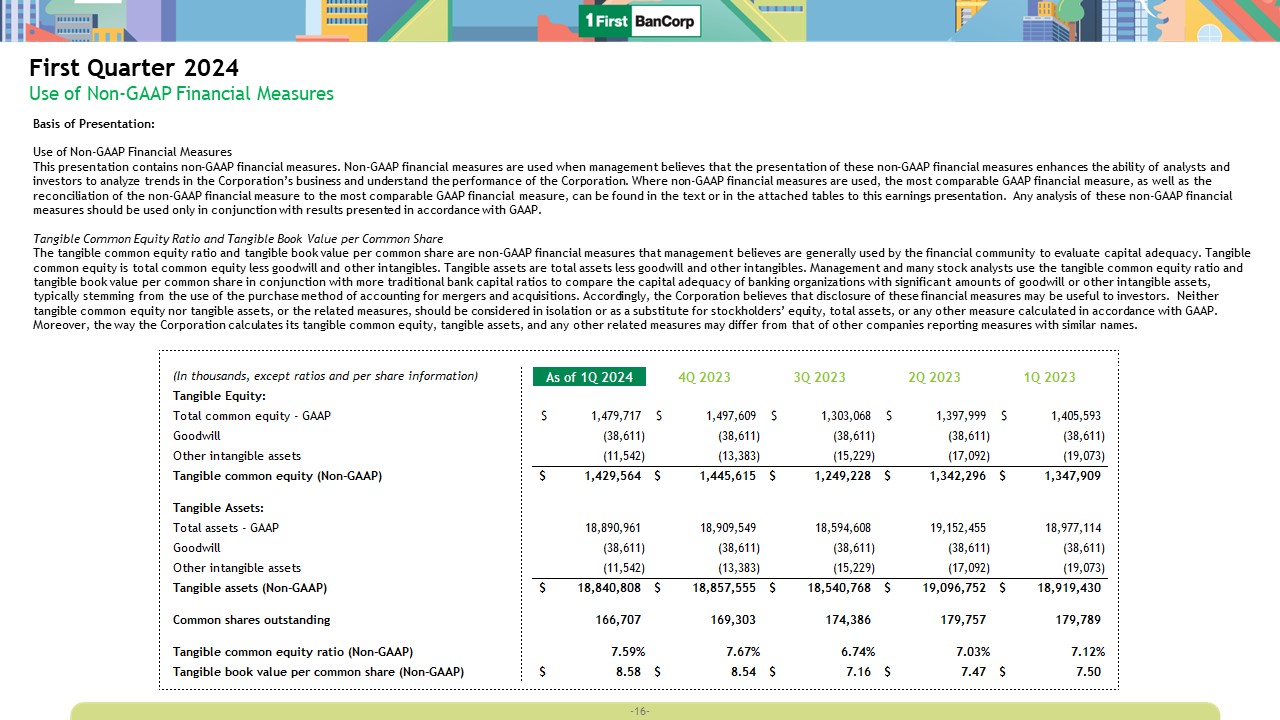This screenshot has height=720, width=1280.
Task: Click the Tangible Assets section label
Action: (x=218, y=508)
